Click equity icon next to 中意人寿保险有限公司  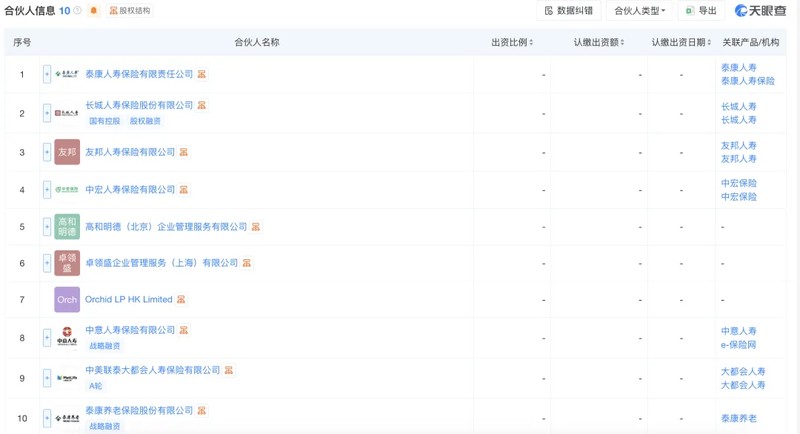coord(184,330)
